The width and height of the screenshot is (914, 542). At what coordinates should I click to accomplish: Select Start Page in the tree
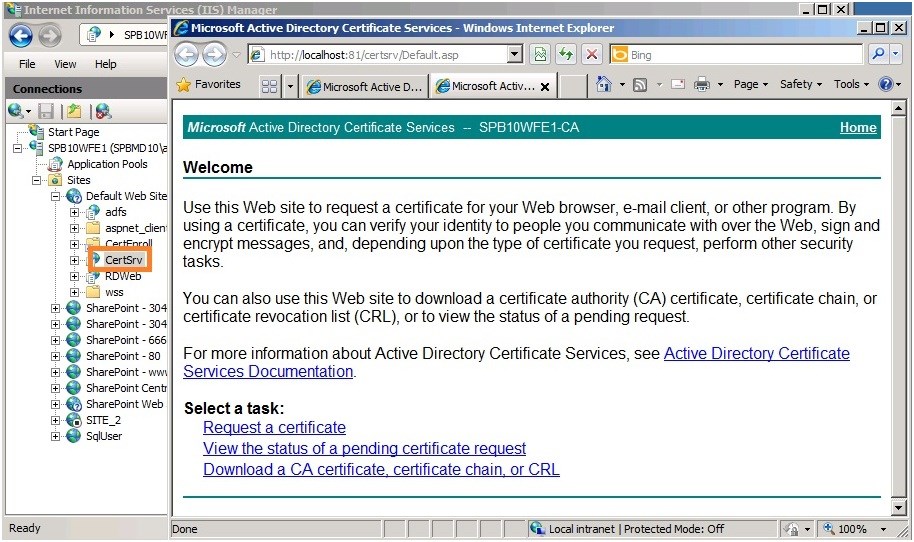[73, 132]
